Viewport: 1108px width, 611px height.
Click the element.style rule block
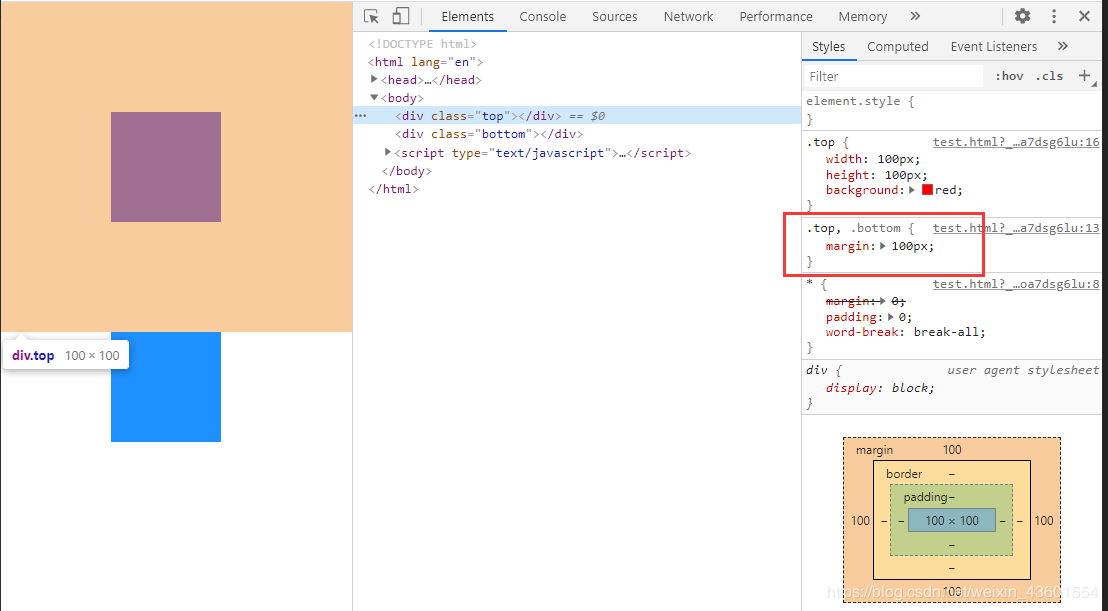point(952,109)
